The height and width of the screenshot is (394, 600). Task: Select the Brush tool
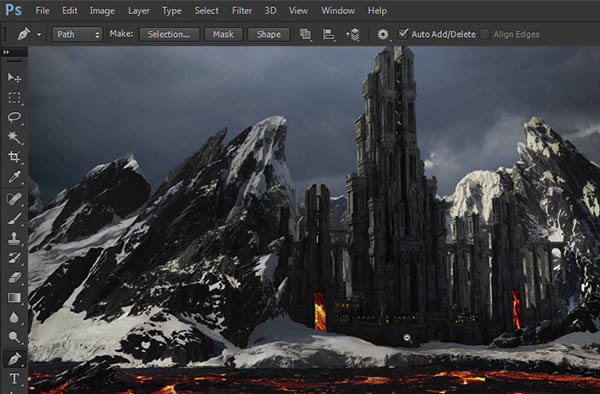(15, 218)
